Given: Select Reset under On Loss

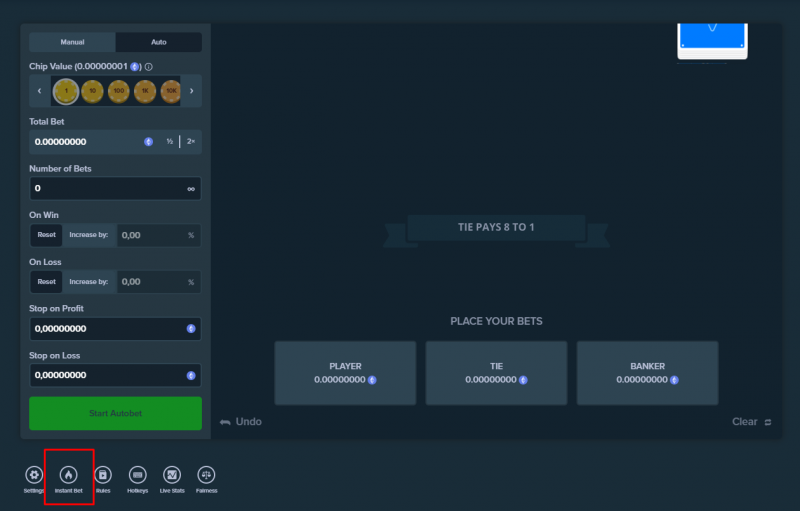Looking at the screenshot, I should [x=46, y=282].
